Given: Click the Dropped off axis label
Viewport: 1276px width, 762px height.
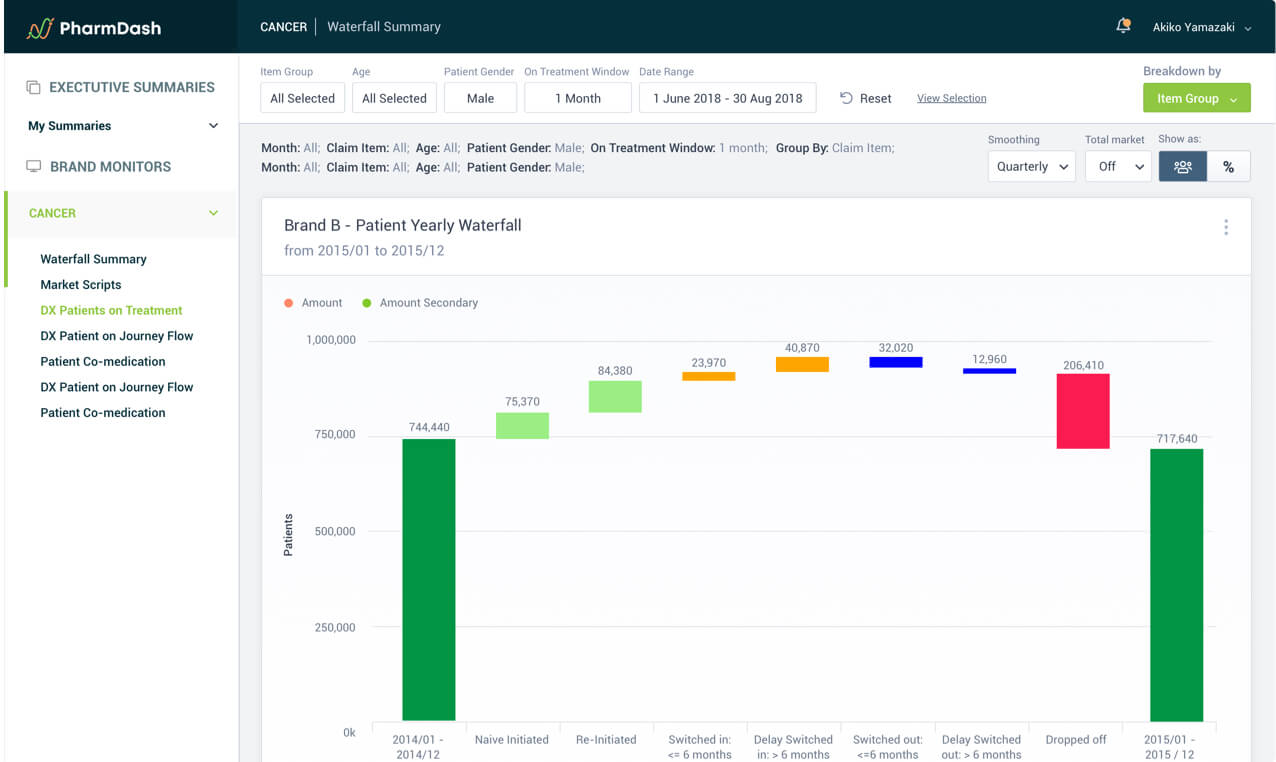Looking at the screenshot, I should 1076,740.
